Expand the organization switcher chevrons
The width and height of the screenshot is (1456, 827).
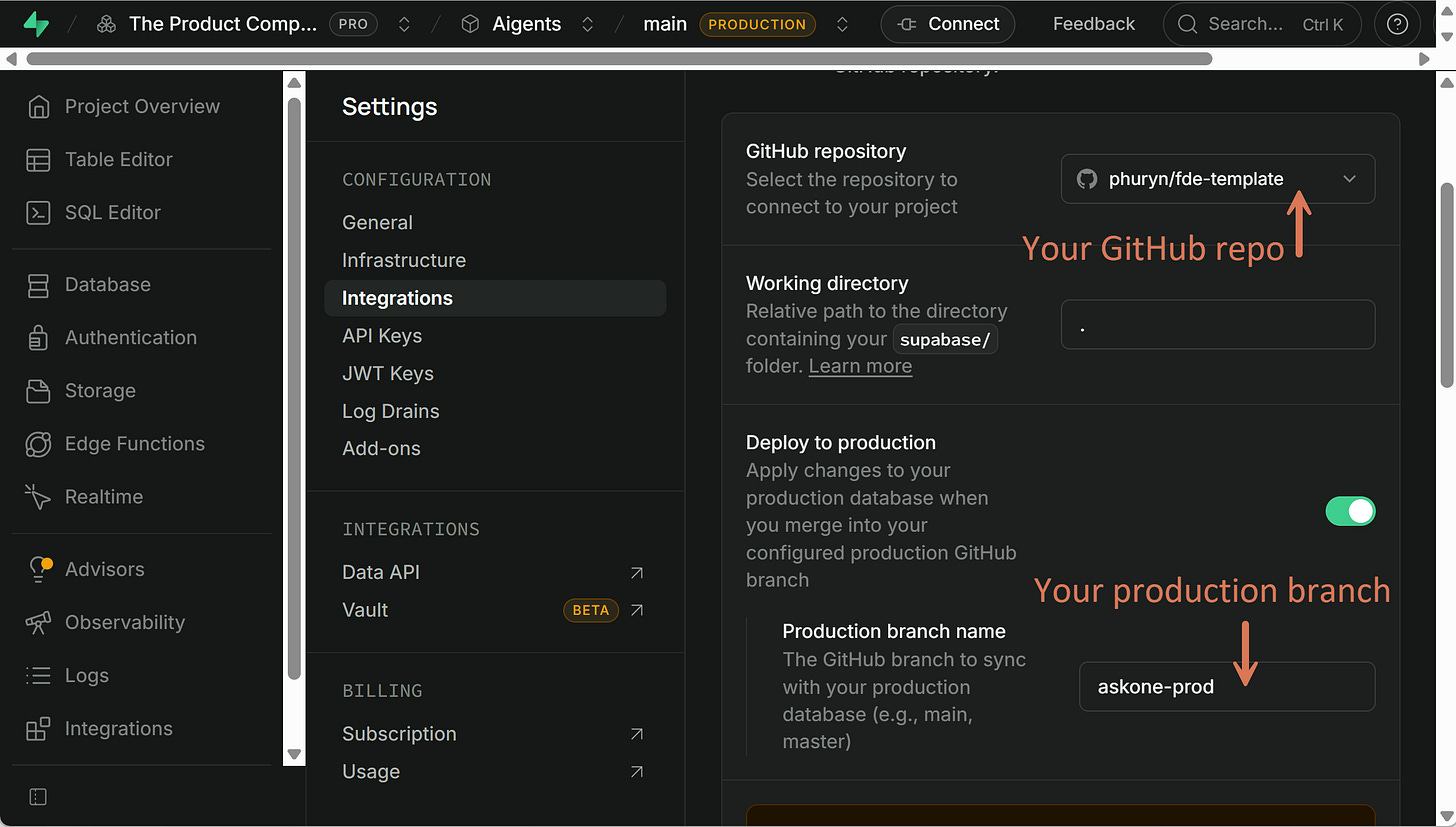tap(404, 24)
